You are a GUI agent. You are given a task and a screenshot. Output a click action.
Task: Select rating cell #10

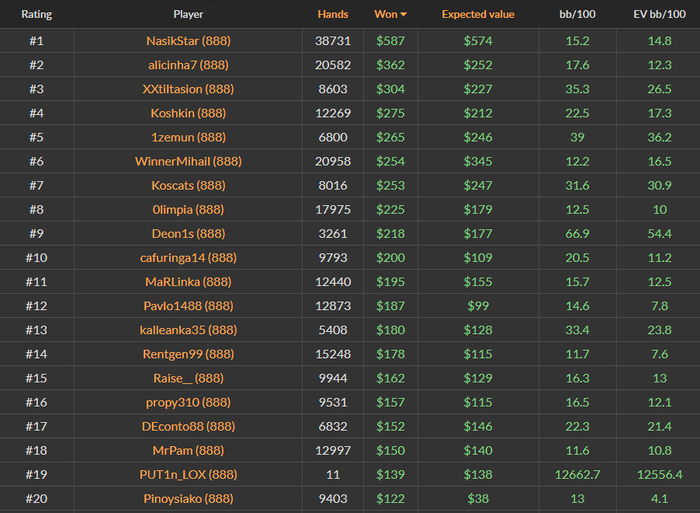(37, 258)
